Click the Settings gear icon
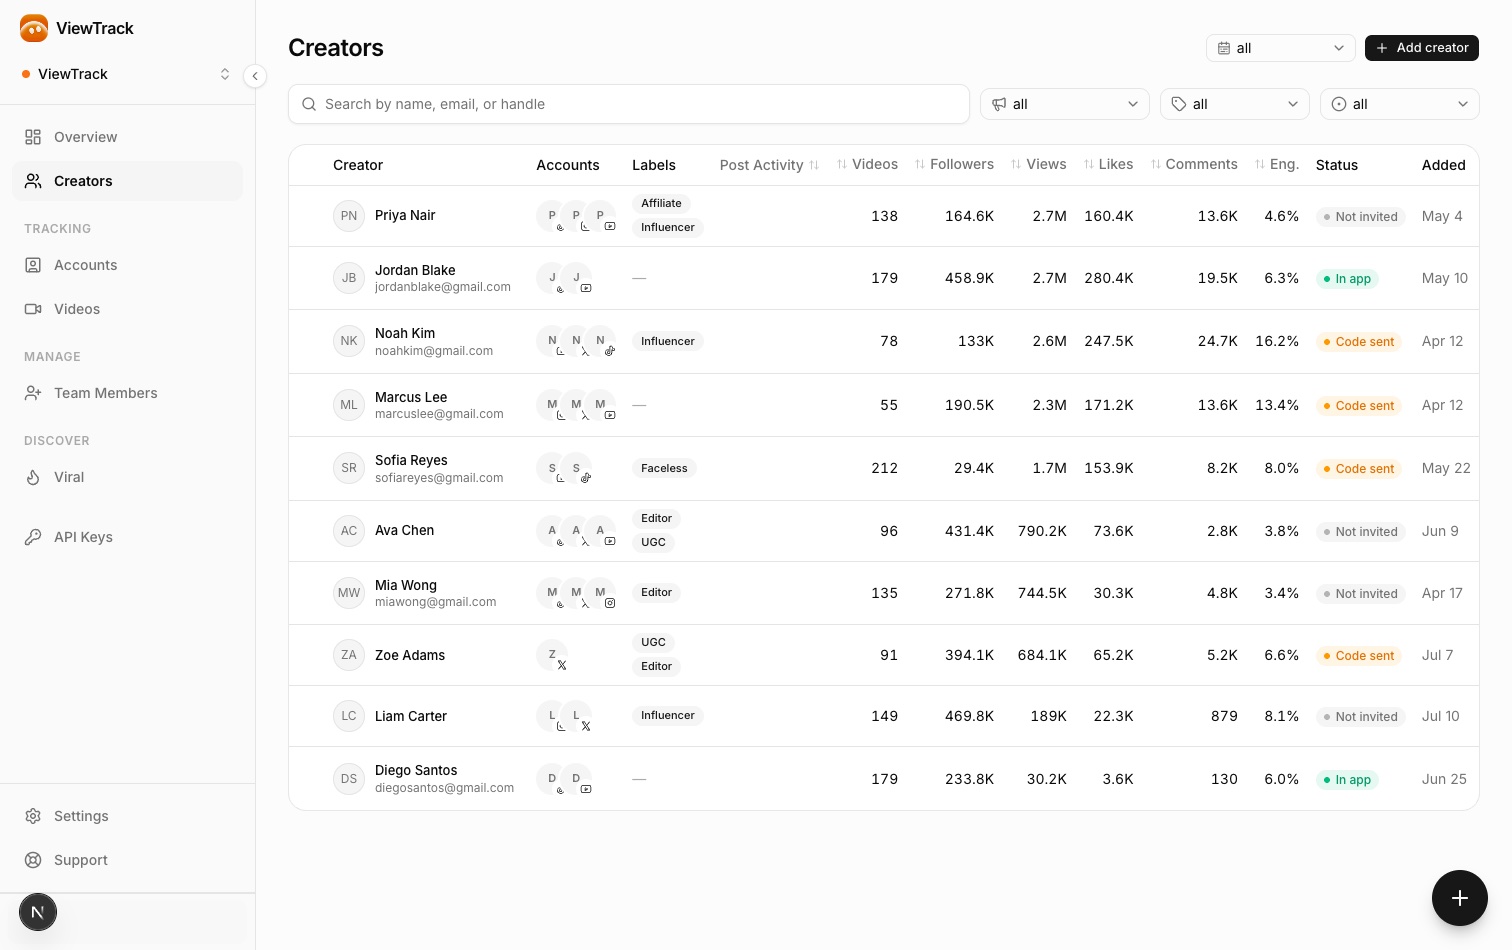Viewport: 1512px width, 950px height. pyautogui.click(x=33, y=816)
